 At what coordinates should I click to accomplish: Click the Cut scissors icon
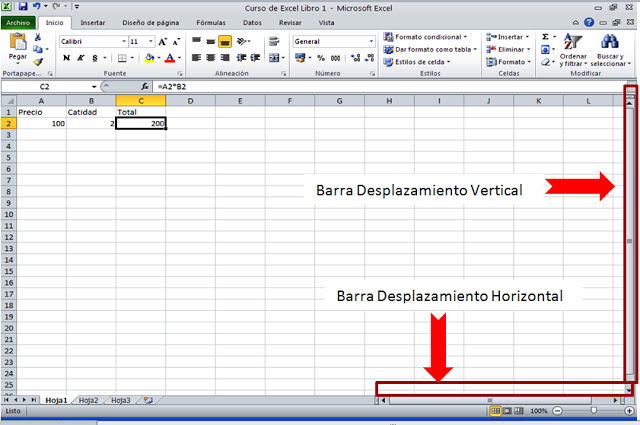(39, 36)
